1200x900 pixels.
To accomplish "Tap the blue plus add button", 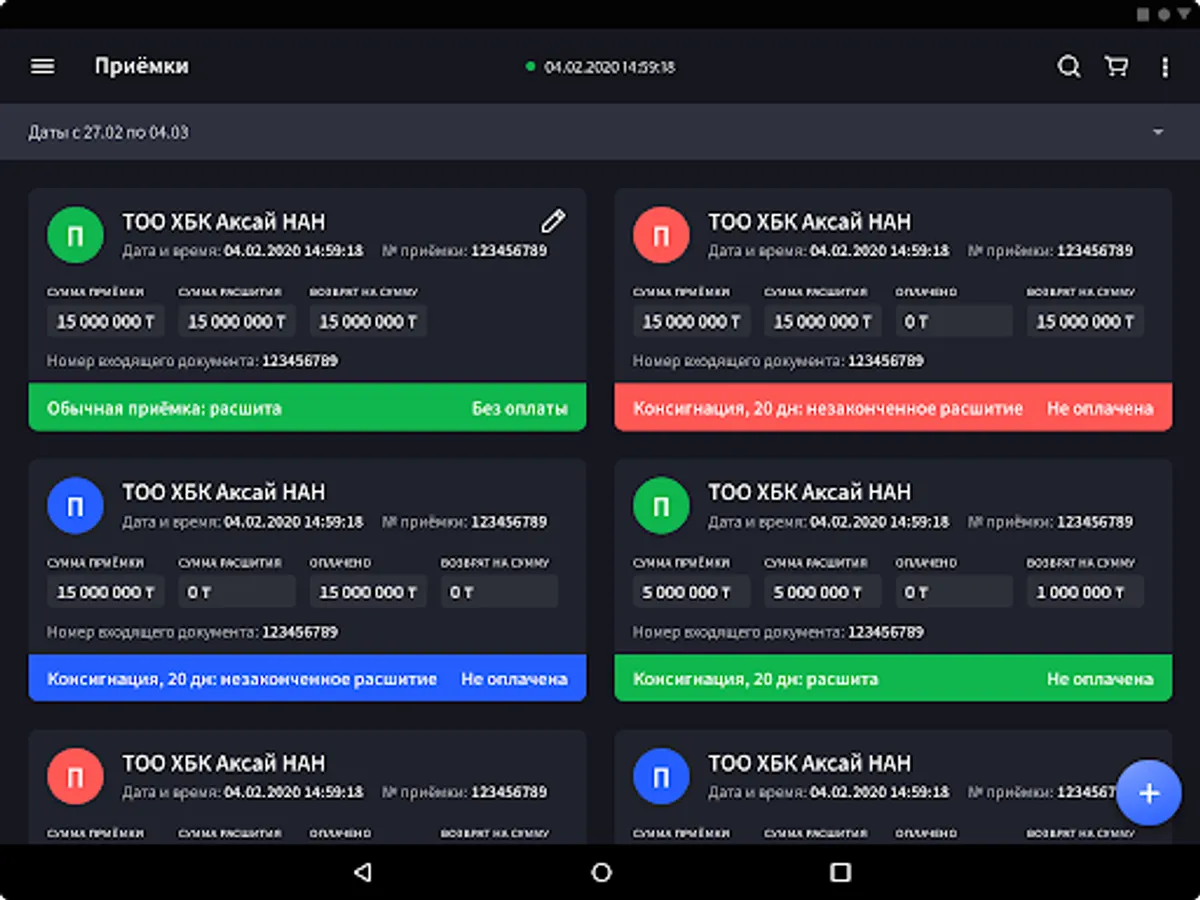I will click(x=1149, y=794).
